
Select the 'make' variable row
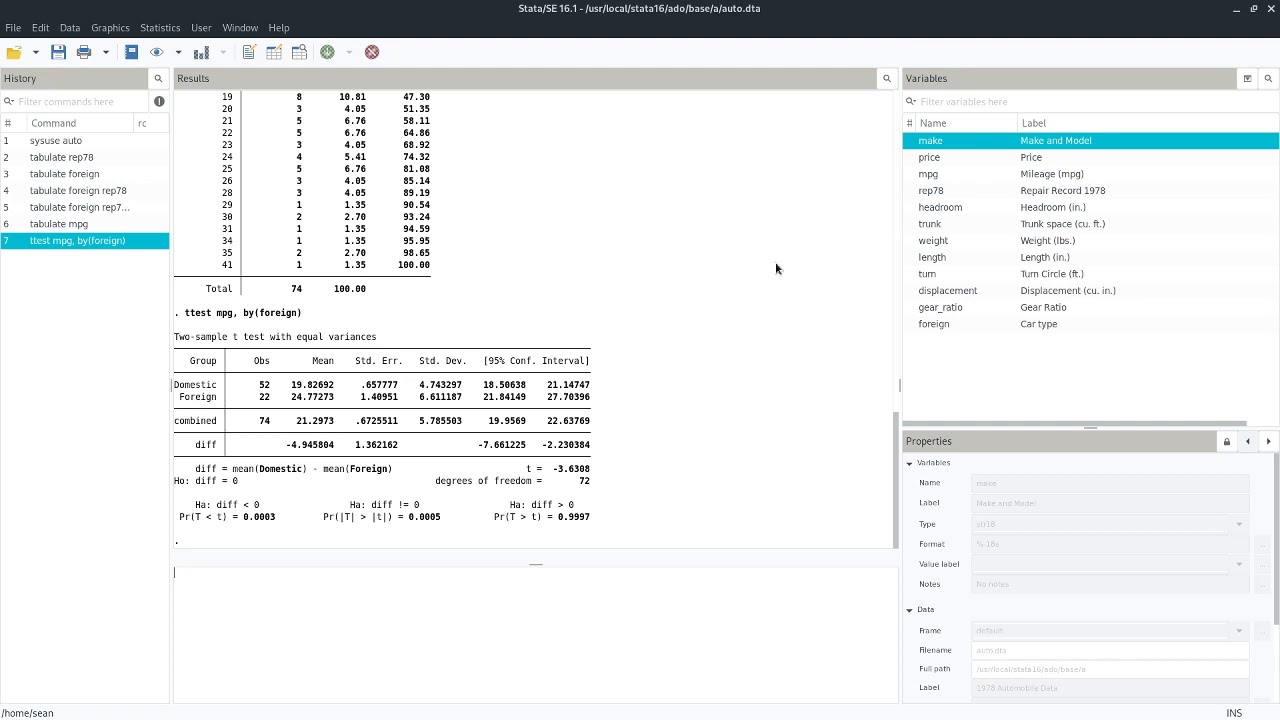tap(1090, 141)
